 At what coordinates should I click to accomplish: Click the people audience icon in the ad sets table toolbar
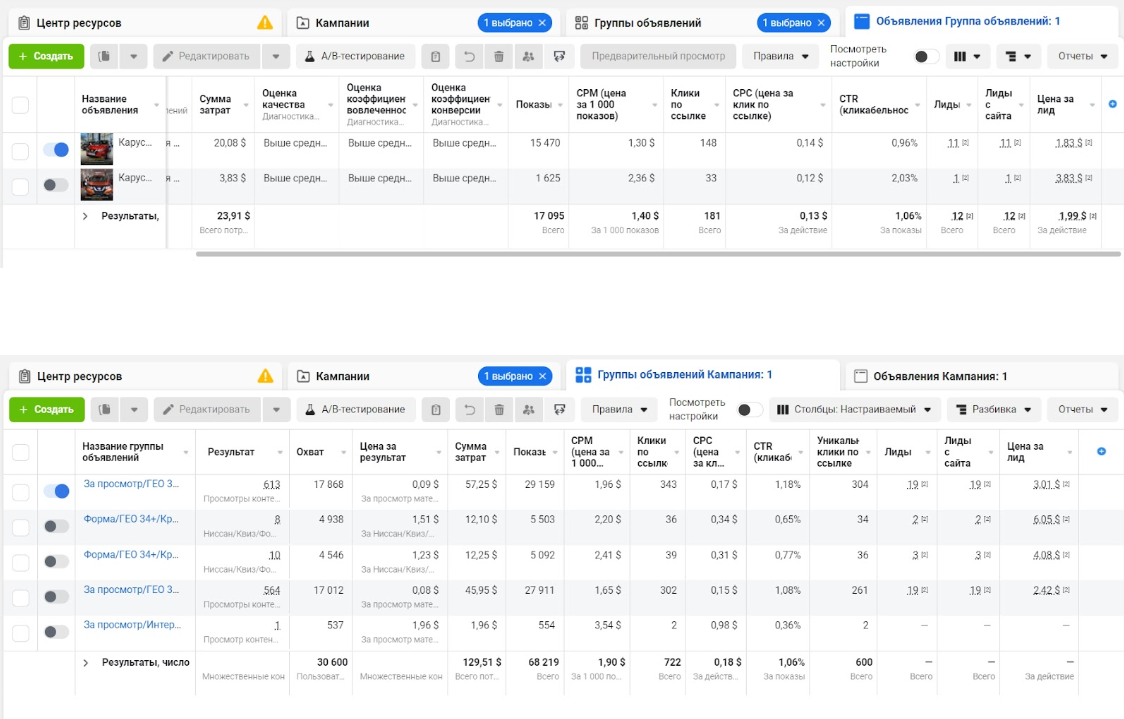pyautogui.click(x=529, y=409)
